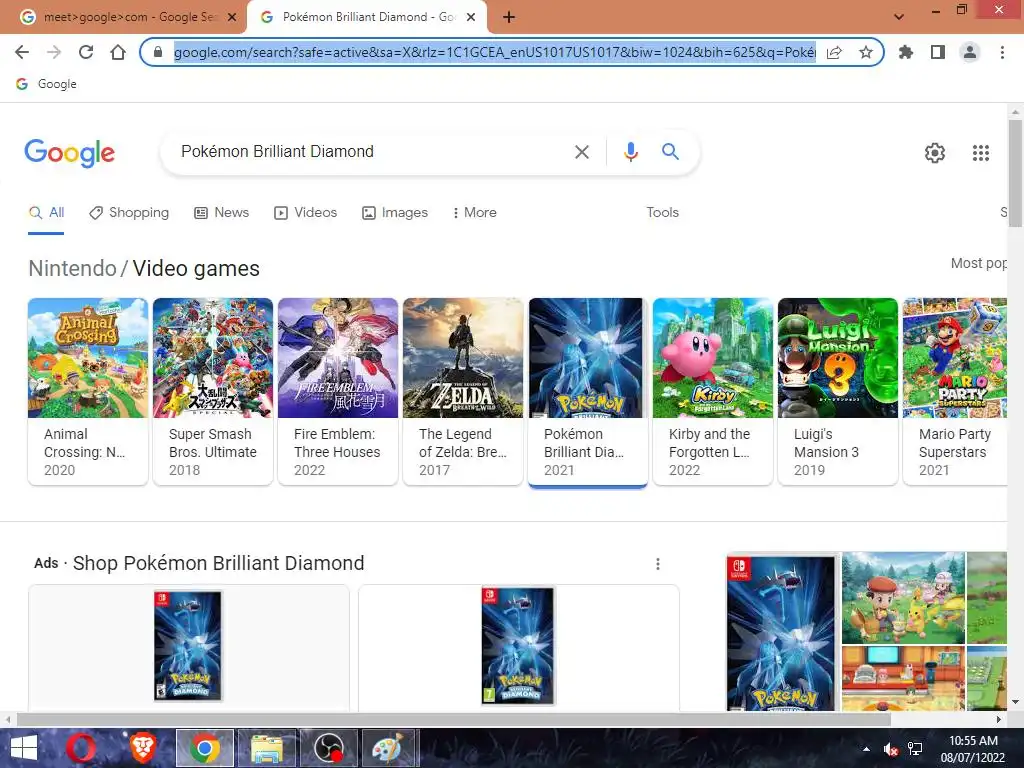The width and height of the screenshot is (1024, 768).
Task: Open File Explorer from the taskbar
Action: 267,748
